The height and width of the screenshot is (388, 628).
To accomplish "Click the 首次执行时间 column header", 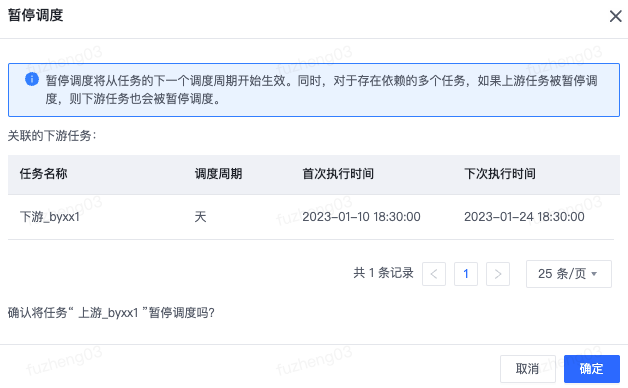I will tap(338, 174).
